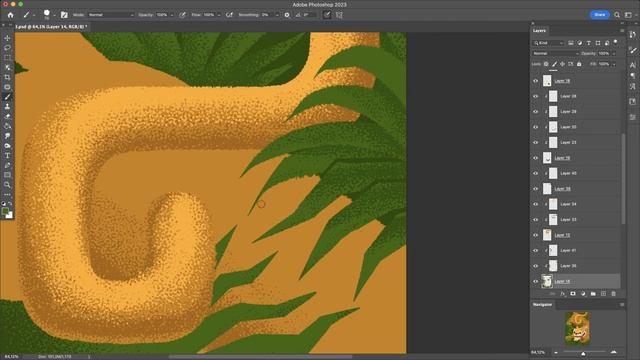
Task: Hide Layer 41 with eye icon
Action: [x=536, y=251]
